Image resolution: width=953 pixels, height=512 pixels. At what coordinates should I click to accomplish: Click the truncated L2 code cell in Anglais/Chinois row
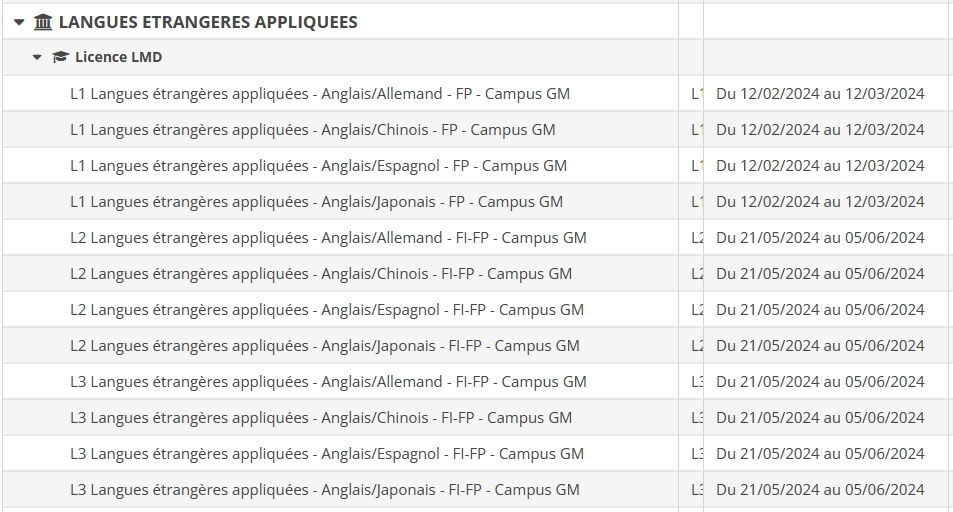(x=697, y=274)
